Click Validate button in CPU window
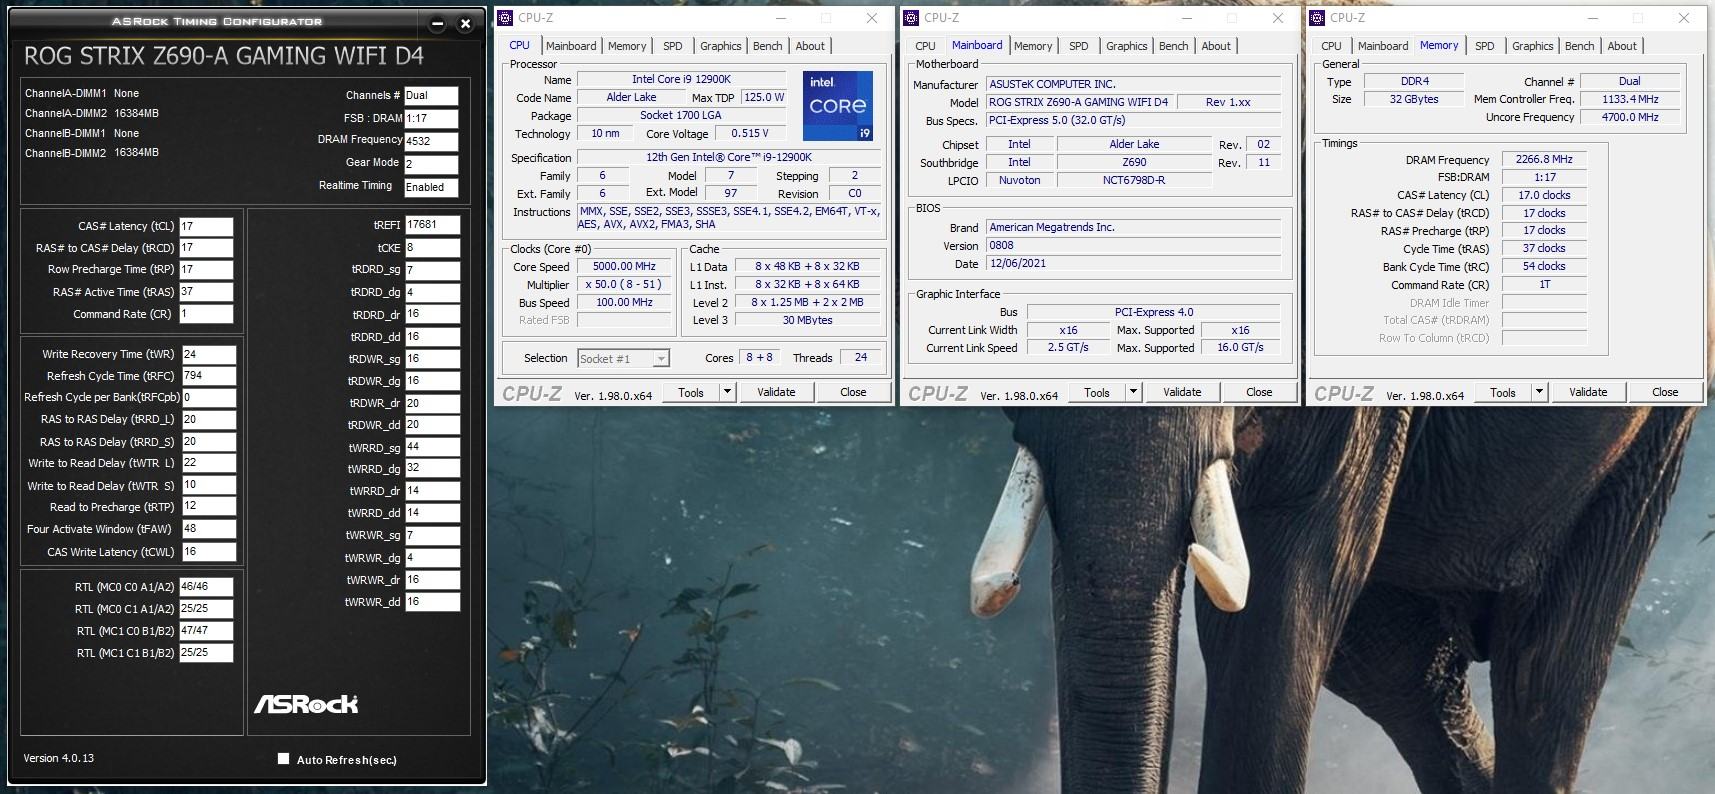 click(x=776, y=392)
